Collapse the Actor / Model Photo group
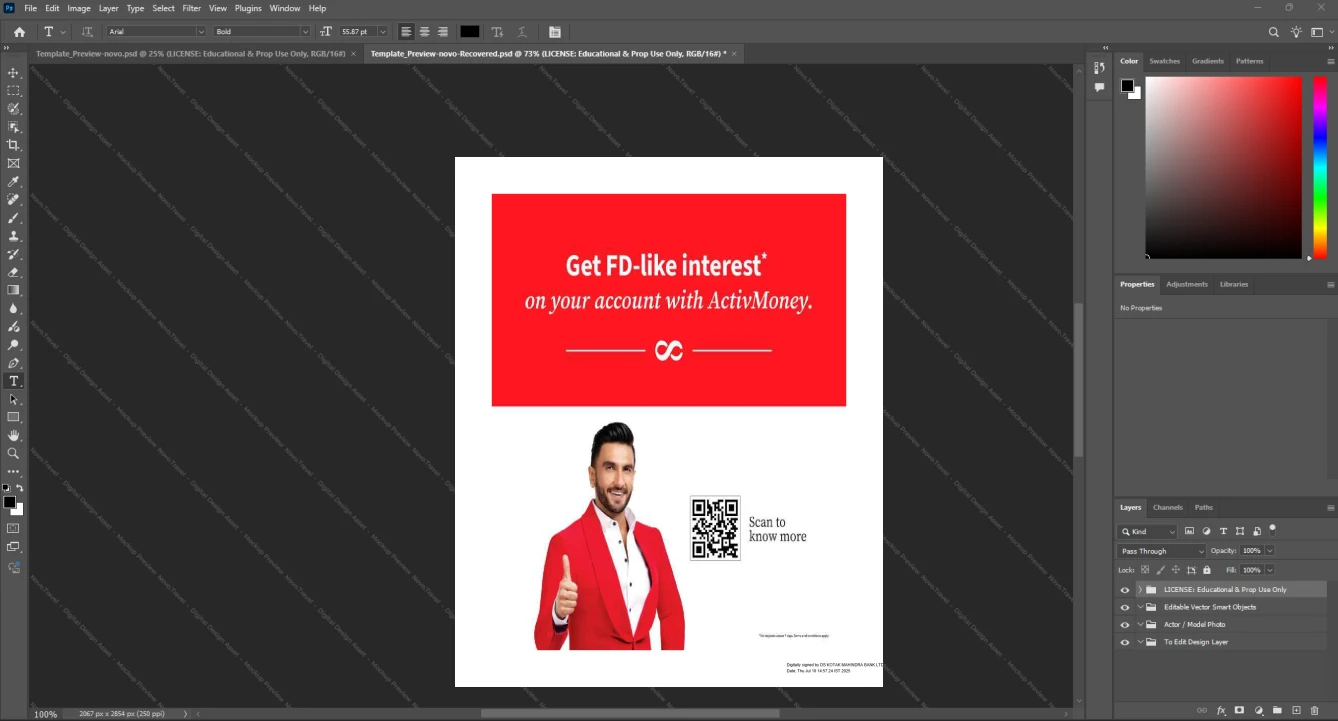This screenshot has width=1338, height=721. tap(1140, 625)
